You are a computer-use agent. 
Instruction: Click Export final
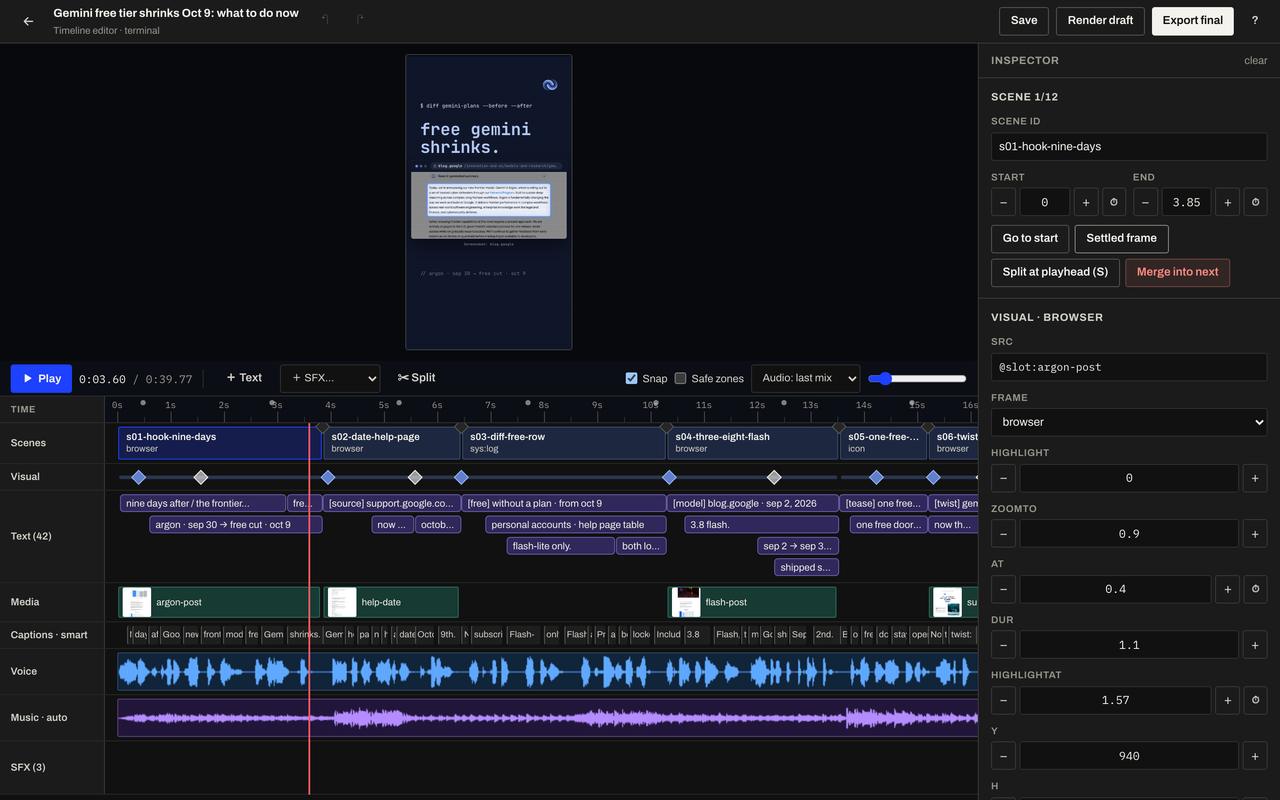[1192, 21]
